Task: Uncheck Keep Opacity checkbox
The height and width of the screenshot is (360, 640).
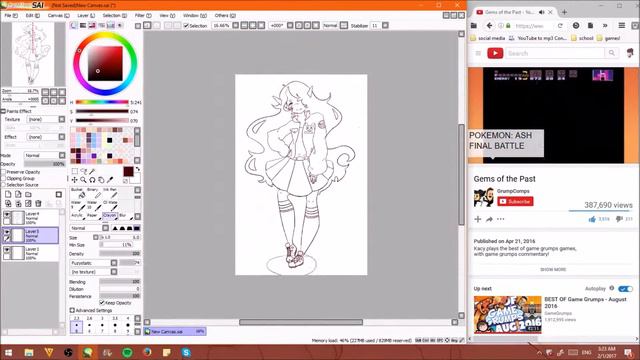Action: point(102,303)
